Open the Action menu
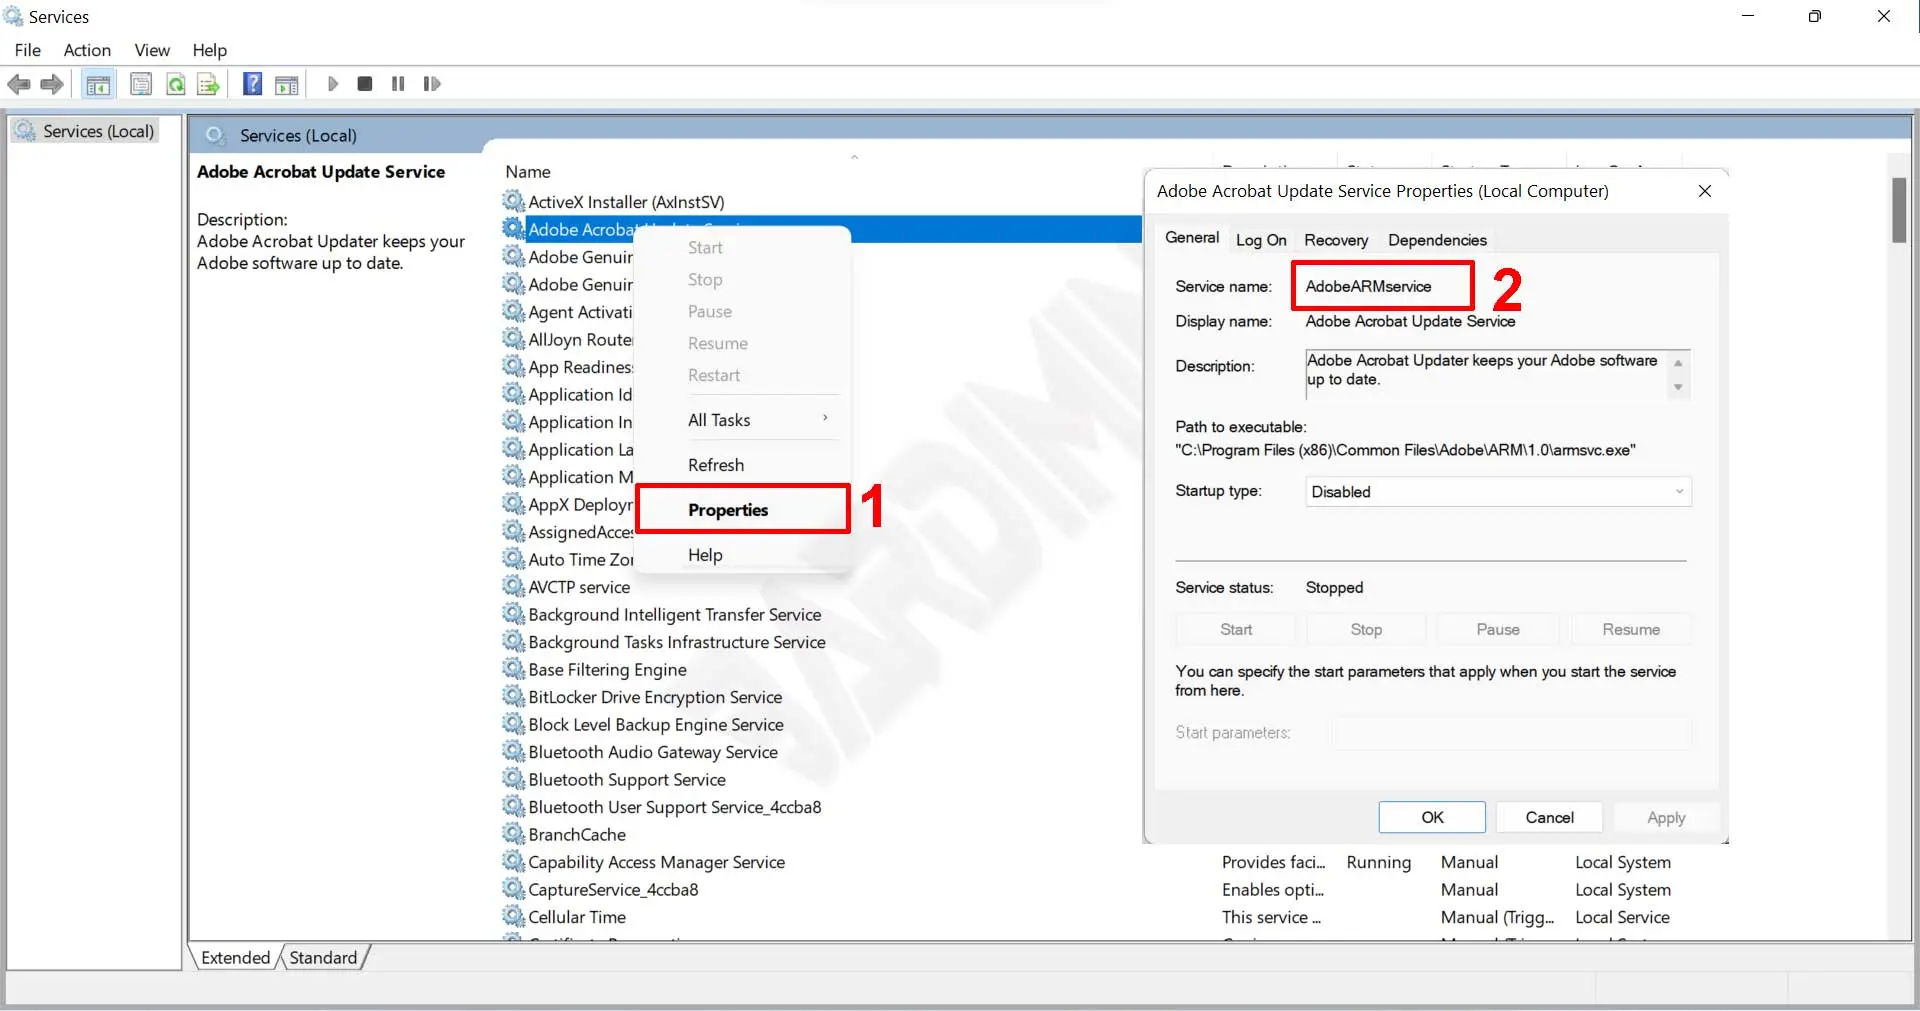Image resolution: width=1920 pixels, height=1011 pixels. 87,50
